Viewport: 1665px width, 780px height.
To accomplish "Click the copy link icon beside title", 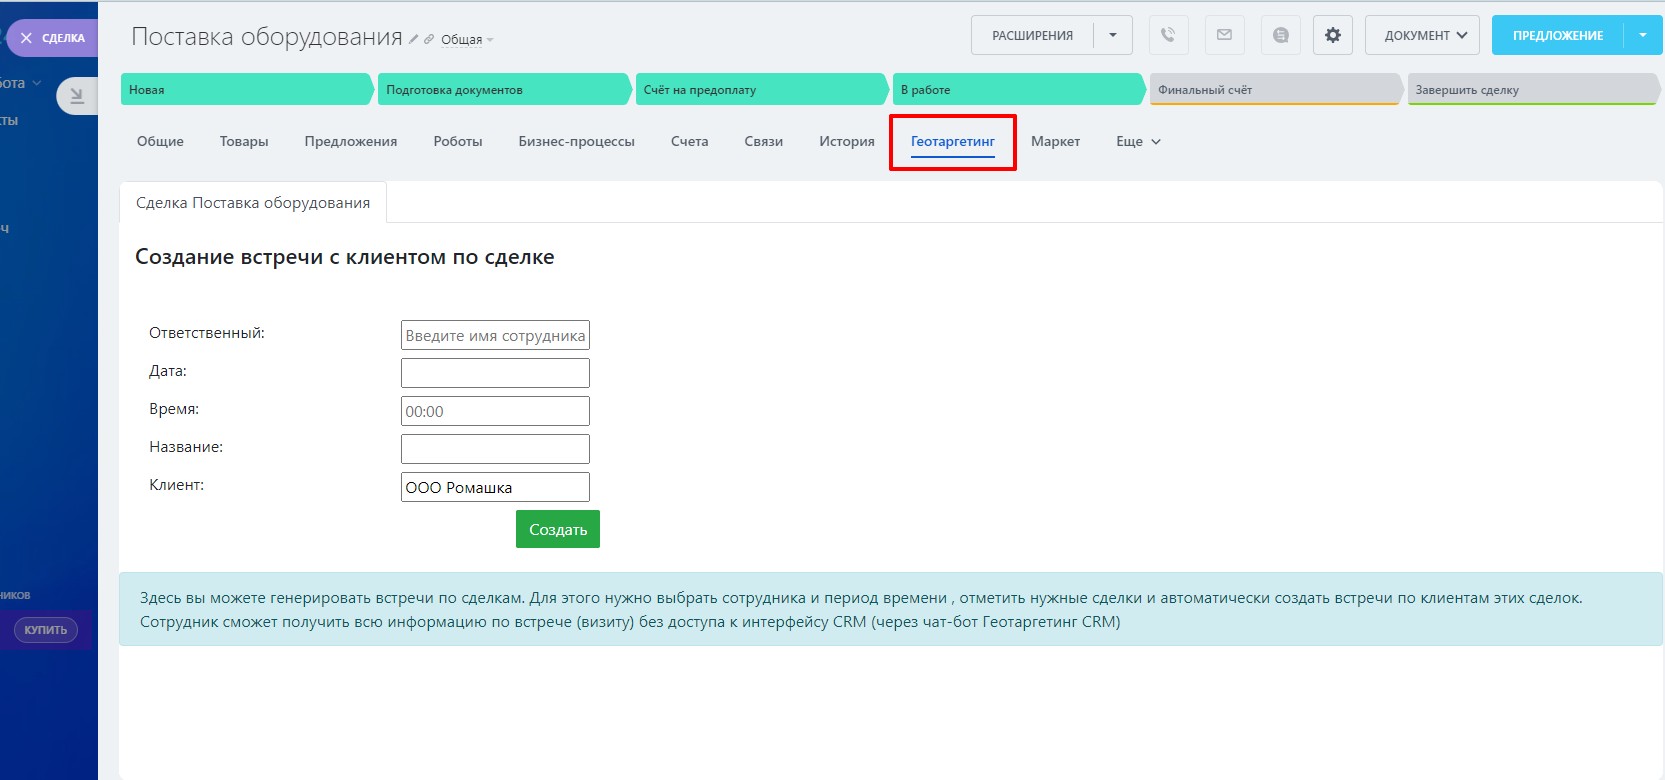I will click(429, 40).
